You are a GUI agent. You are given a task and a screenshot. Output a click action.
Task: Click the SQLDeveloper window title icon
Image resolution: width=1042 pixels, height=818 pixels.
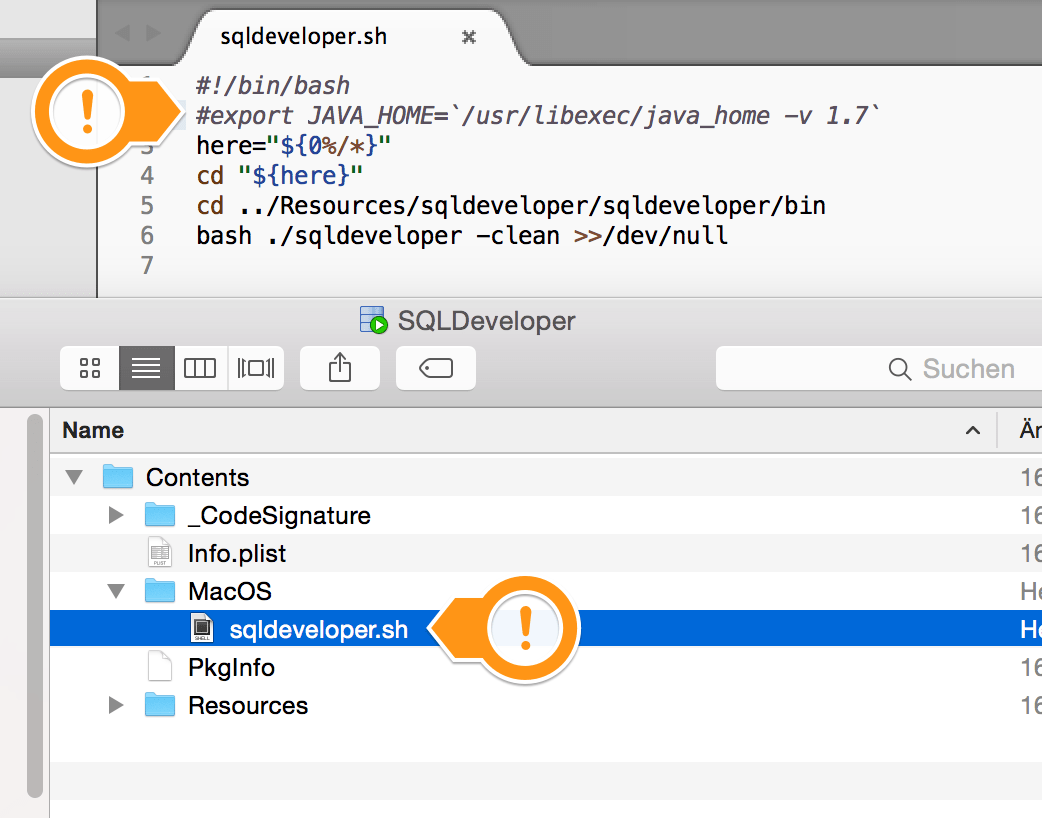(373, 320)
